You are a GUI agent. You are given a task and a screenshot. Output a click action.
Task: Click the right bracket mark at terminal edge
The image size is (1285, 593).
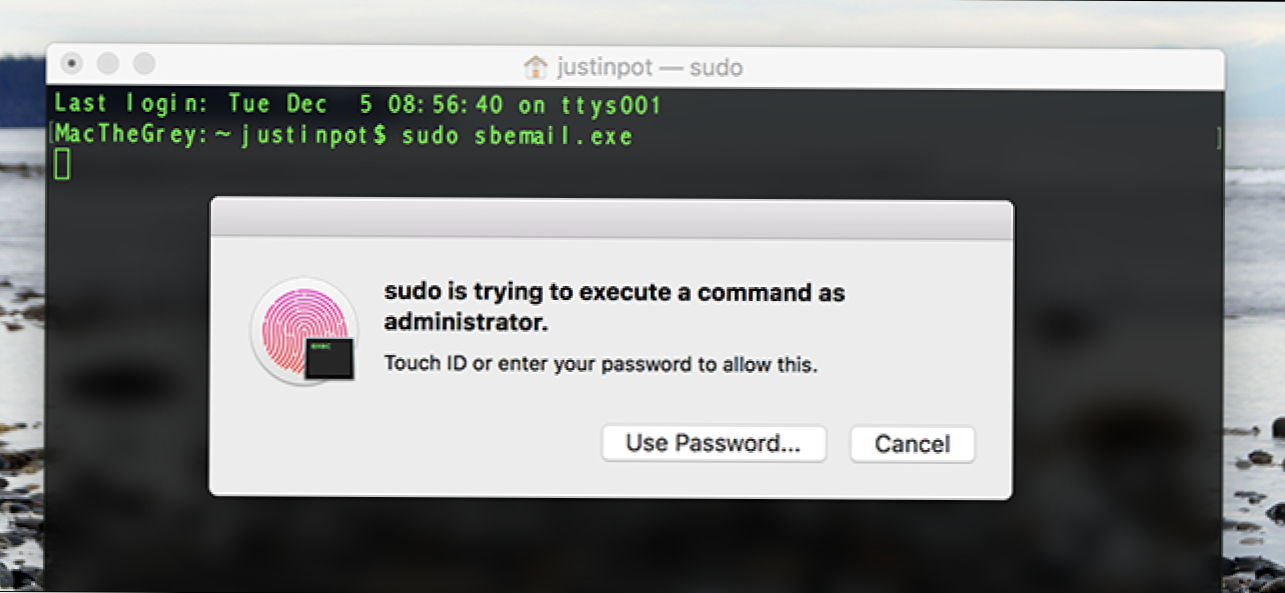(1218, 137)
